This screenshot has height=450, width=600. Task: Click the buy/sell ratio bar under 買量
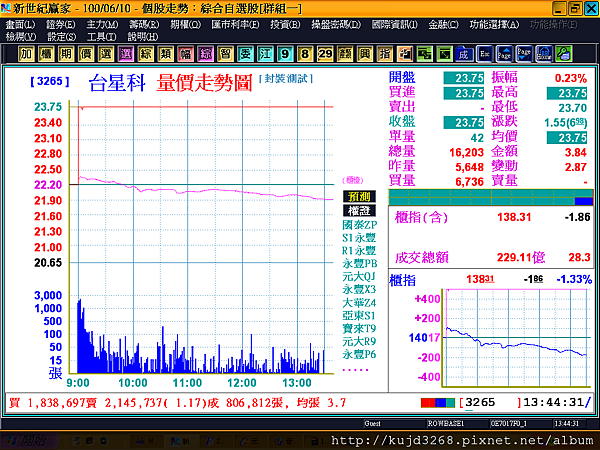click(491, 197)
